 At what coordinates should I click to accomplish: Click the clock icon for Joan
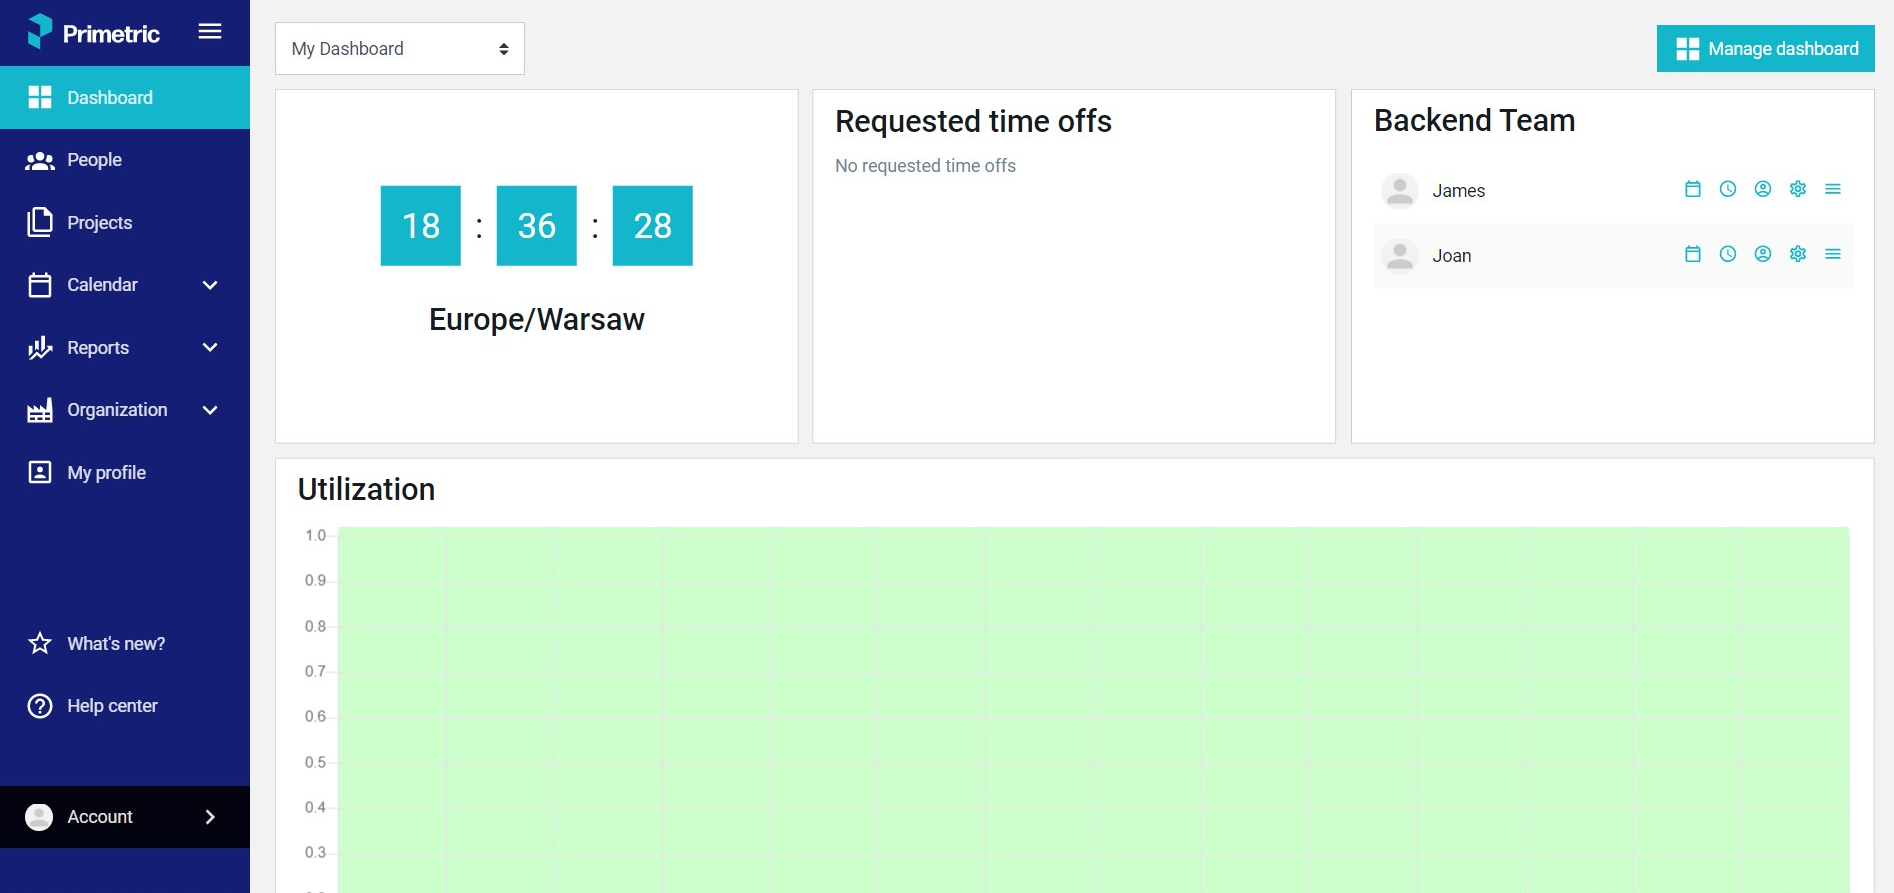[x=1728, y=254]
